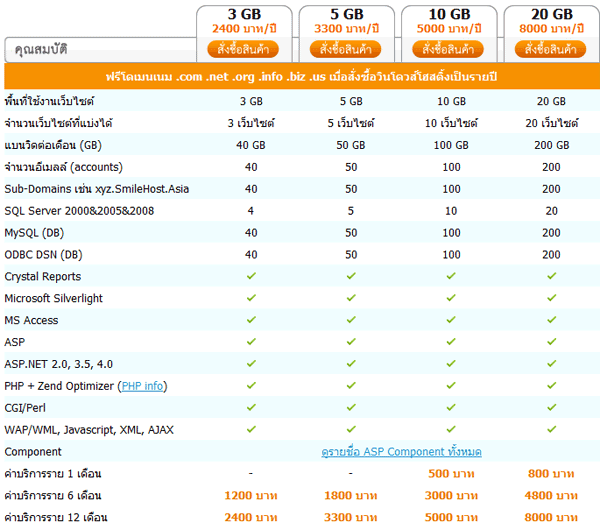Click MS Access checkmark for 5 GB plan

click(351, 320)
